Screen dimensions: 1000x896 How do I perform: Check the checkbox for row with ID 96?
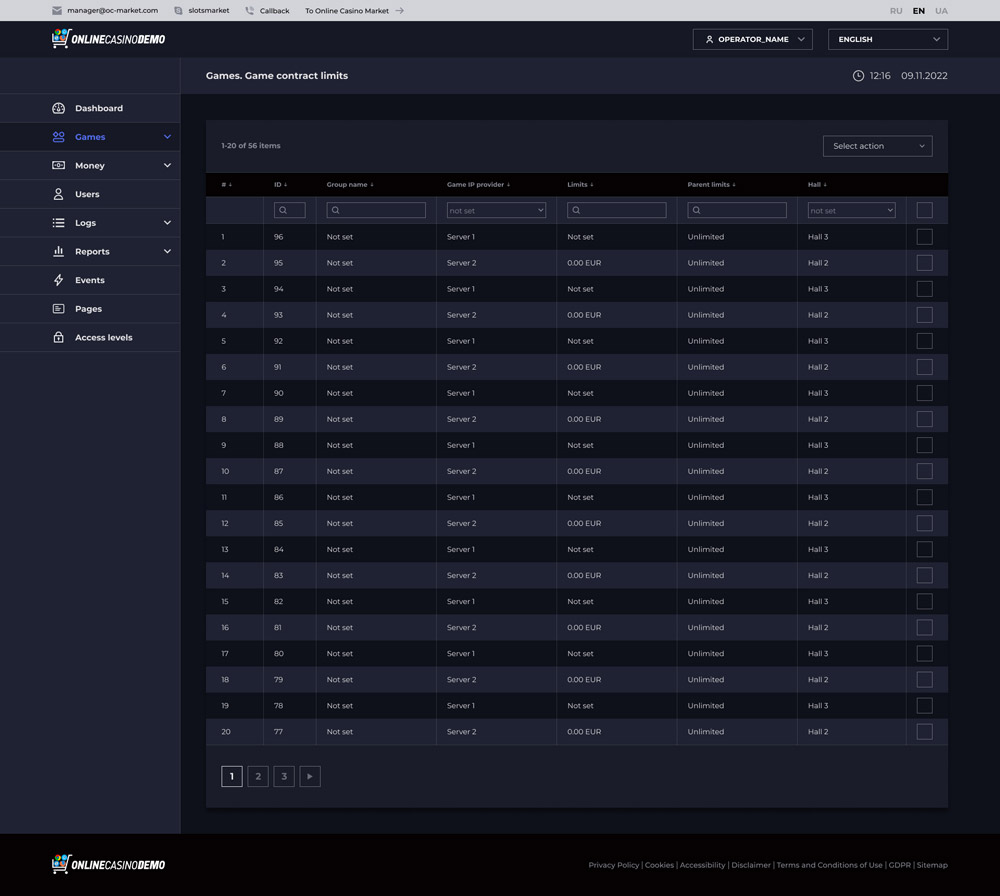[x=924, y=237]
